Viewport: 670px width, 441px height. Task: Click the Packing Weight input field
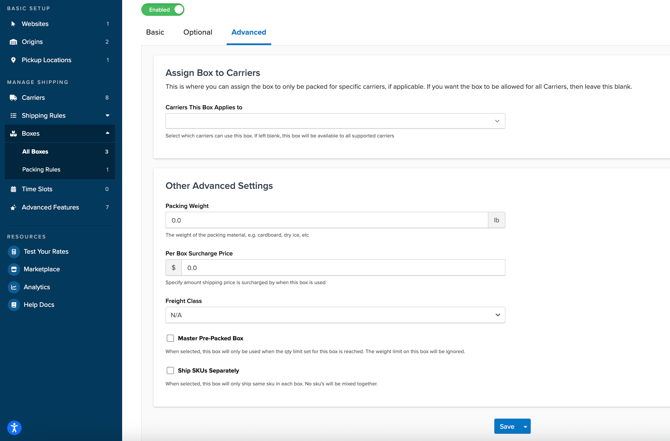(326, 220)
